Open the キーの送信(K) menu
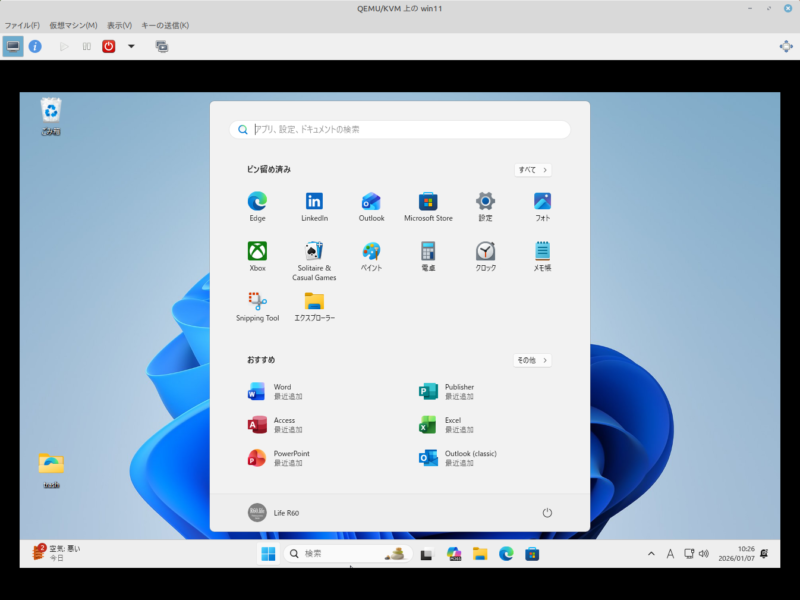 click(165, 25)
